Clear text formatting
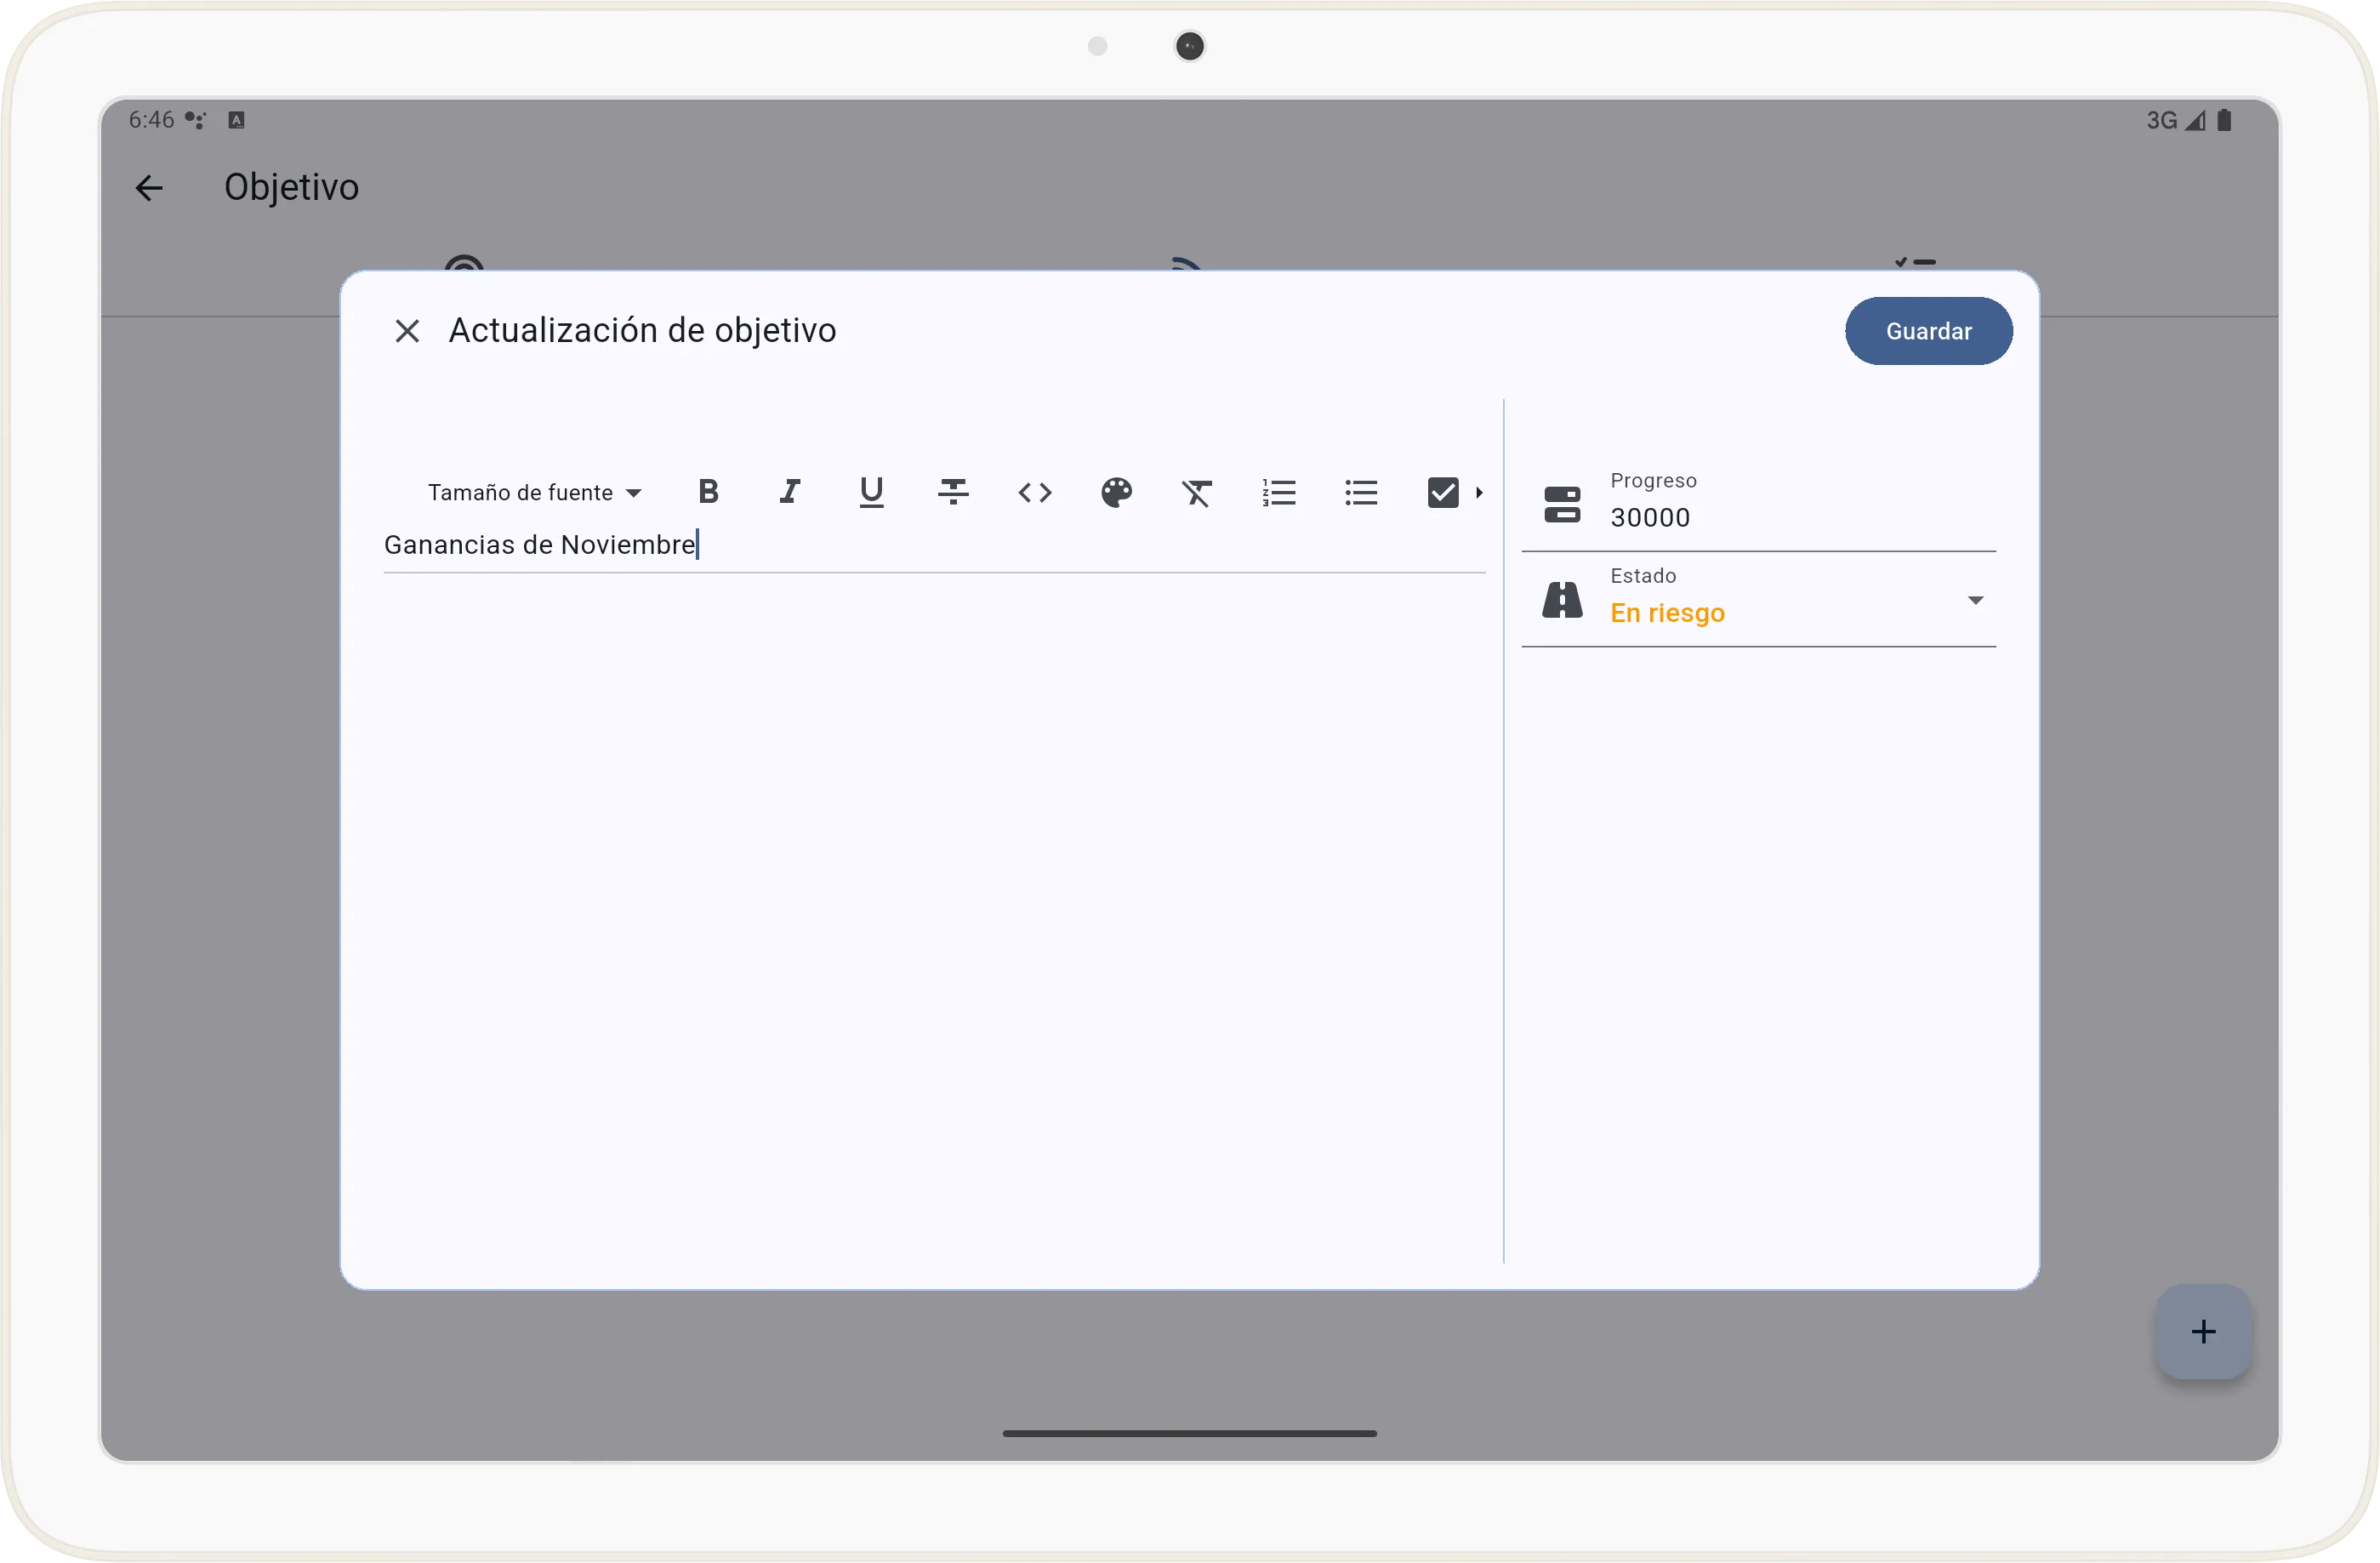The height and width of the screenshot is (1563, 2380). pos(1198,491)
